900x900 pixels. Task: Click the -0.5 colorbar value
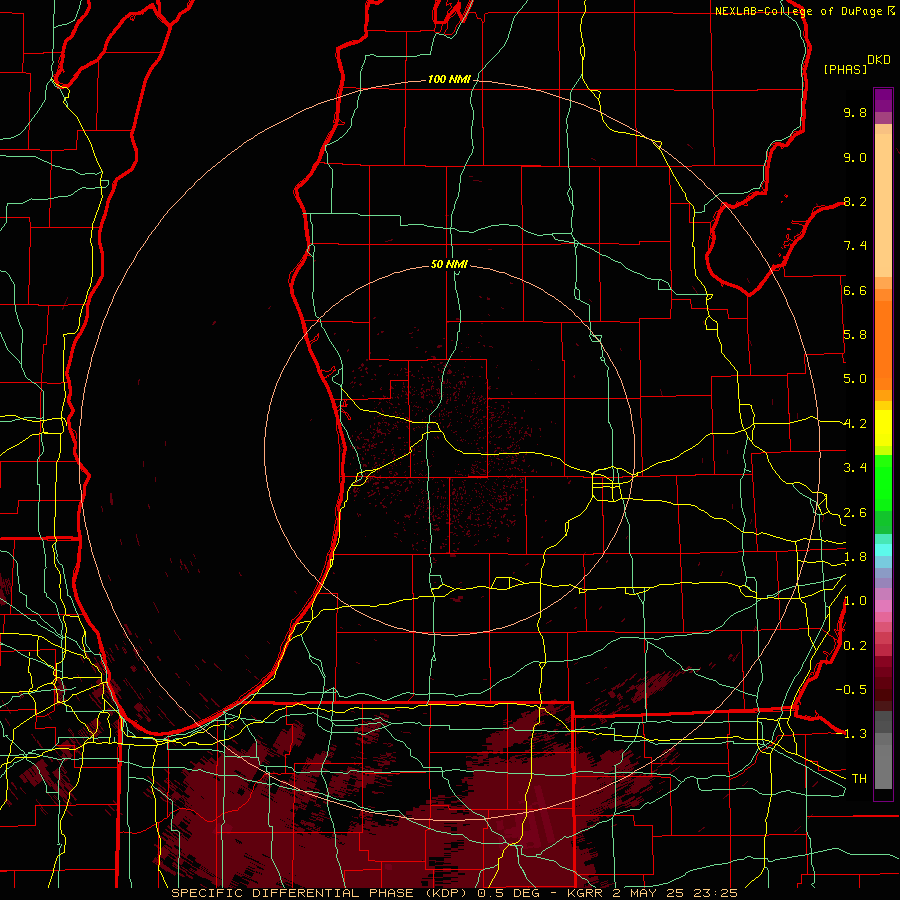pyautogui.click(x=851, y=690)
